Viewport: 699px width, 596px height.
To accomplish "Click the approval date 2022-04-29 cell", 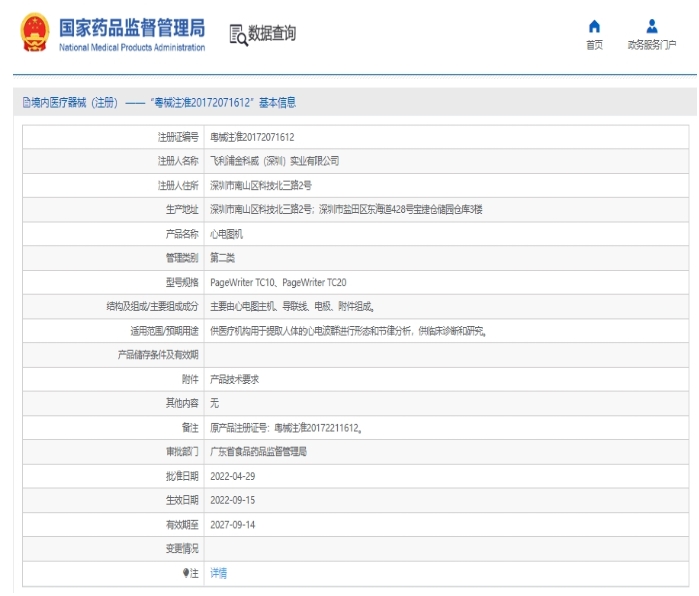I will point(233,475).
